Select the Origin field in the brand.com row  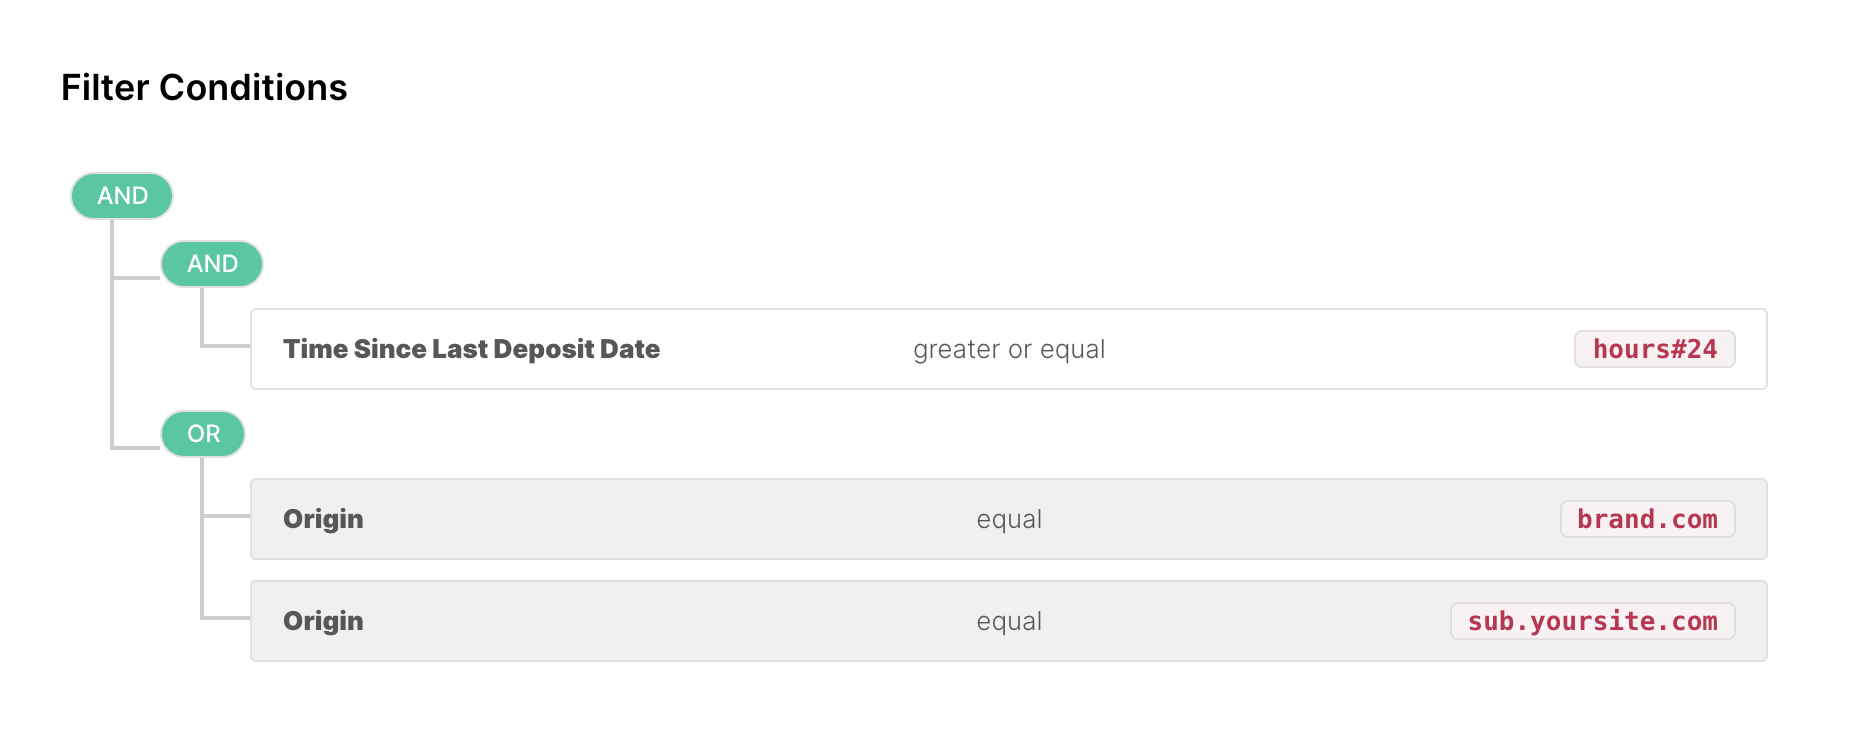coord(323,519)
